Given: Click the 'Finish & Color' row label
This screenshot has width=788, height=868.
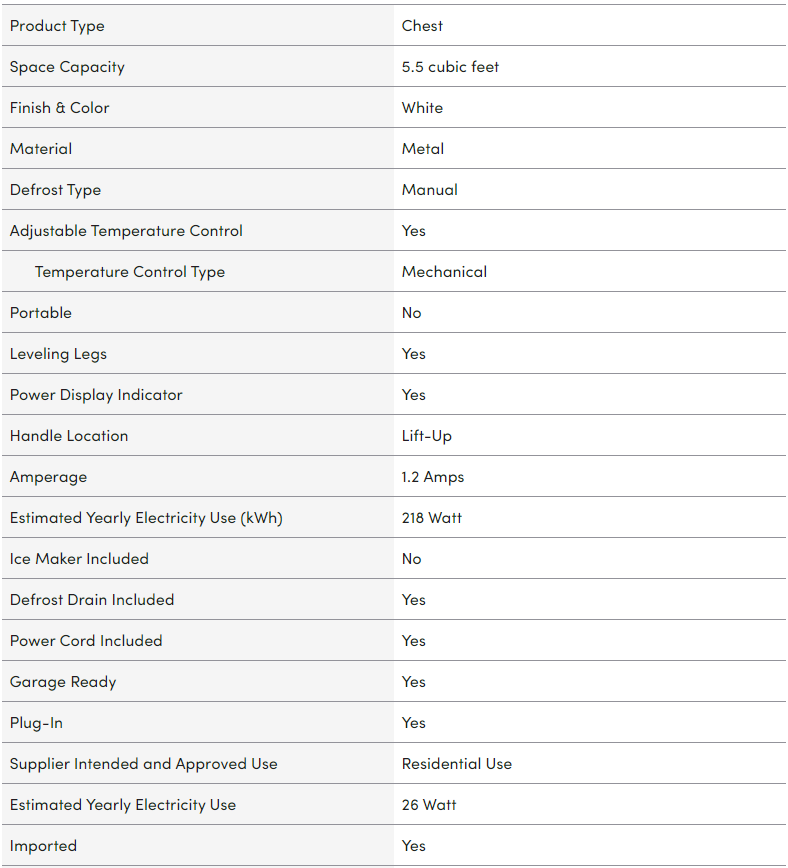Looking at the screenshot, I should [x=59, y=108].
